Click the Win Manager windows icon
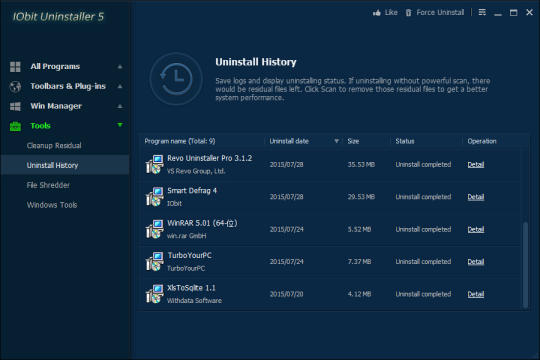The height and width of the screenshot is (360, 540). [15, 106]
